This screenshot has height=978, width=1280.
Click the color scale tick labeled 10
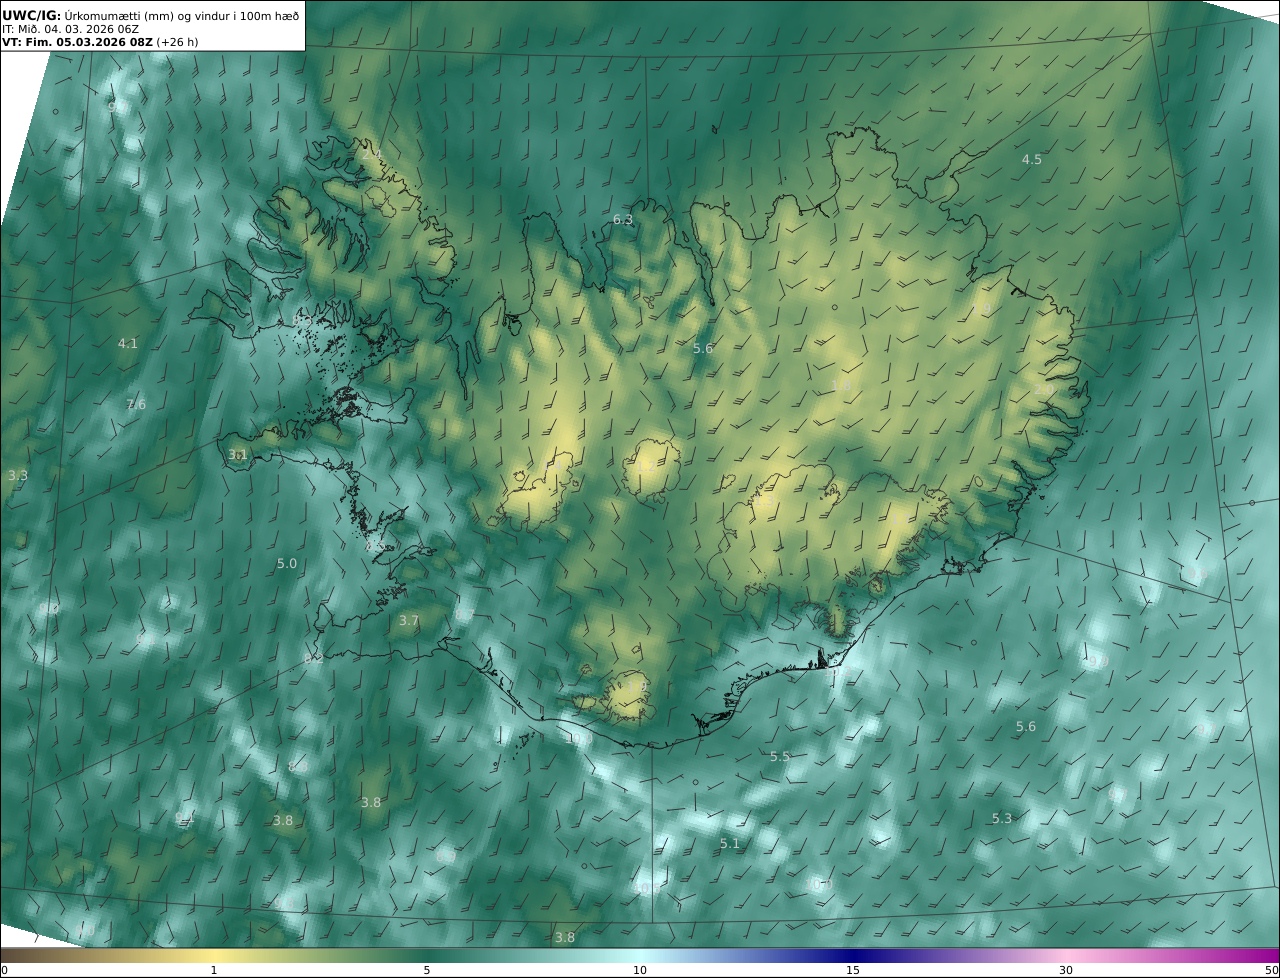point(640,970)
